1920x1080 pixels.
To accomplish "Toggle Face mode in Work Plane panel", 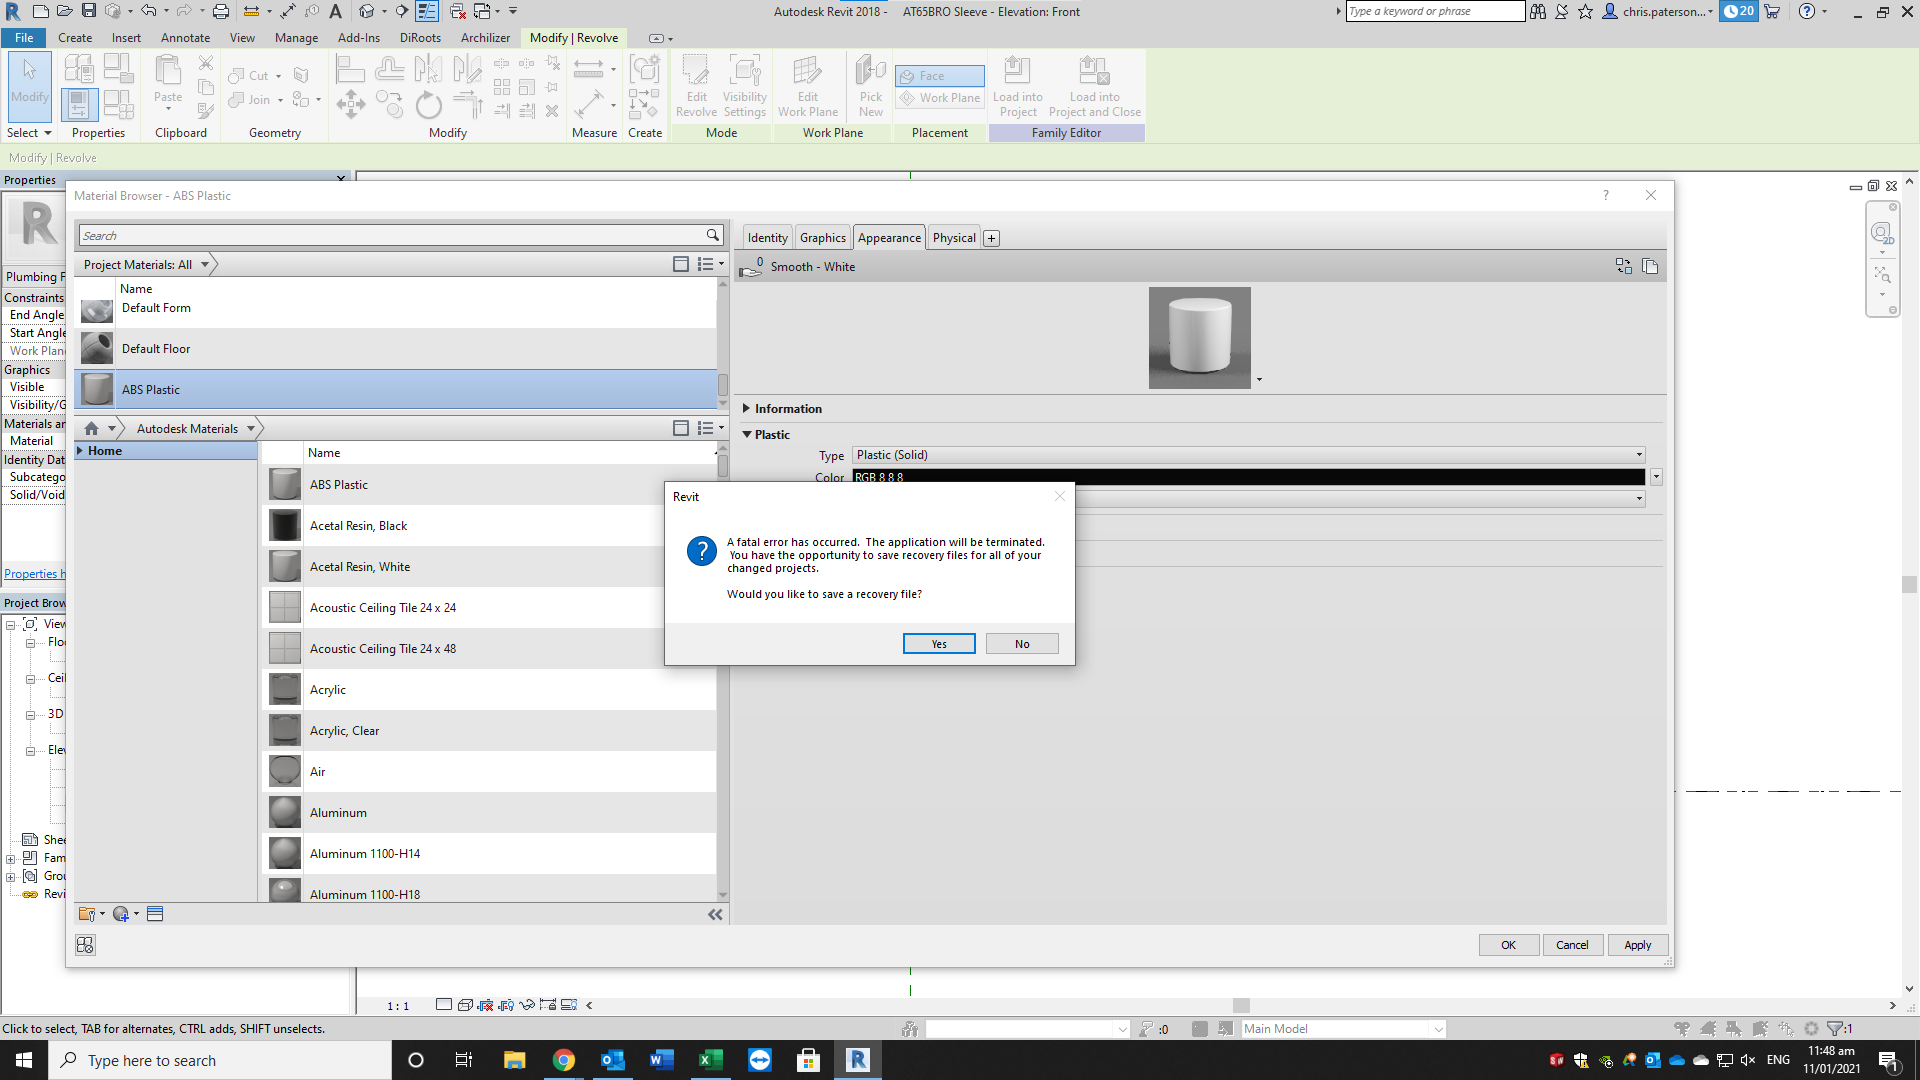I will click(x=938, y=75).
